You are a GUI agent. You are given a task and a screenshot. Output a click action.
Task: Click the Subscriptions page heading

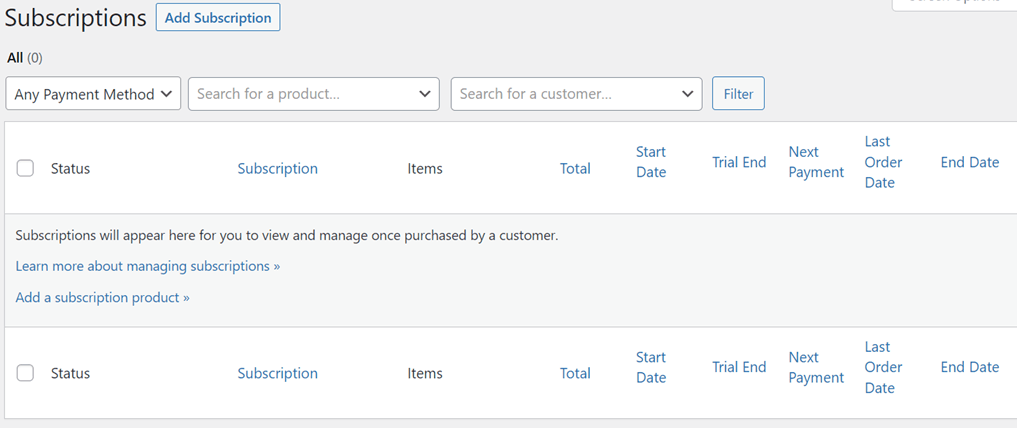[x=75, y=18]
